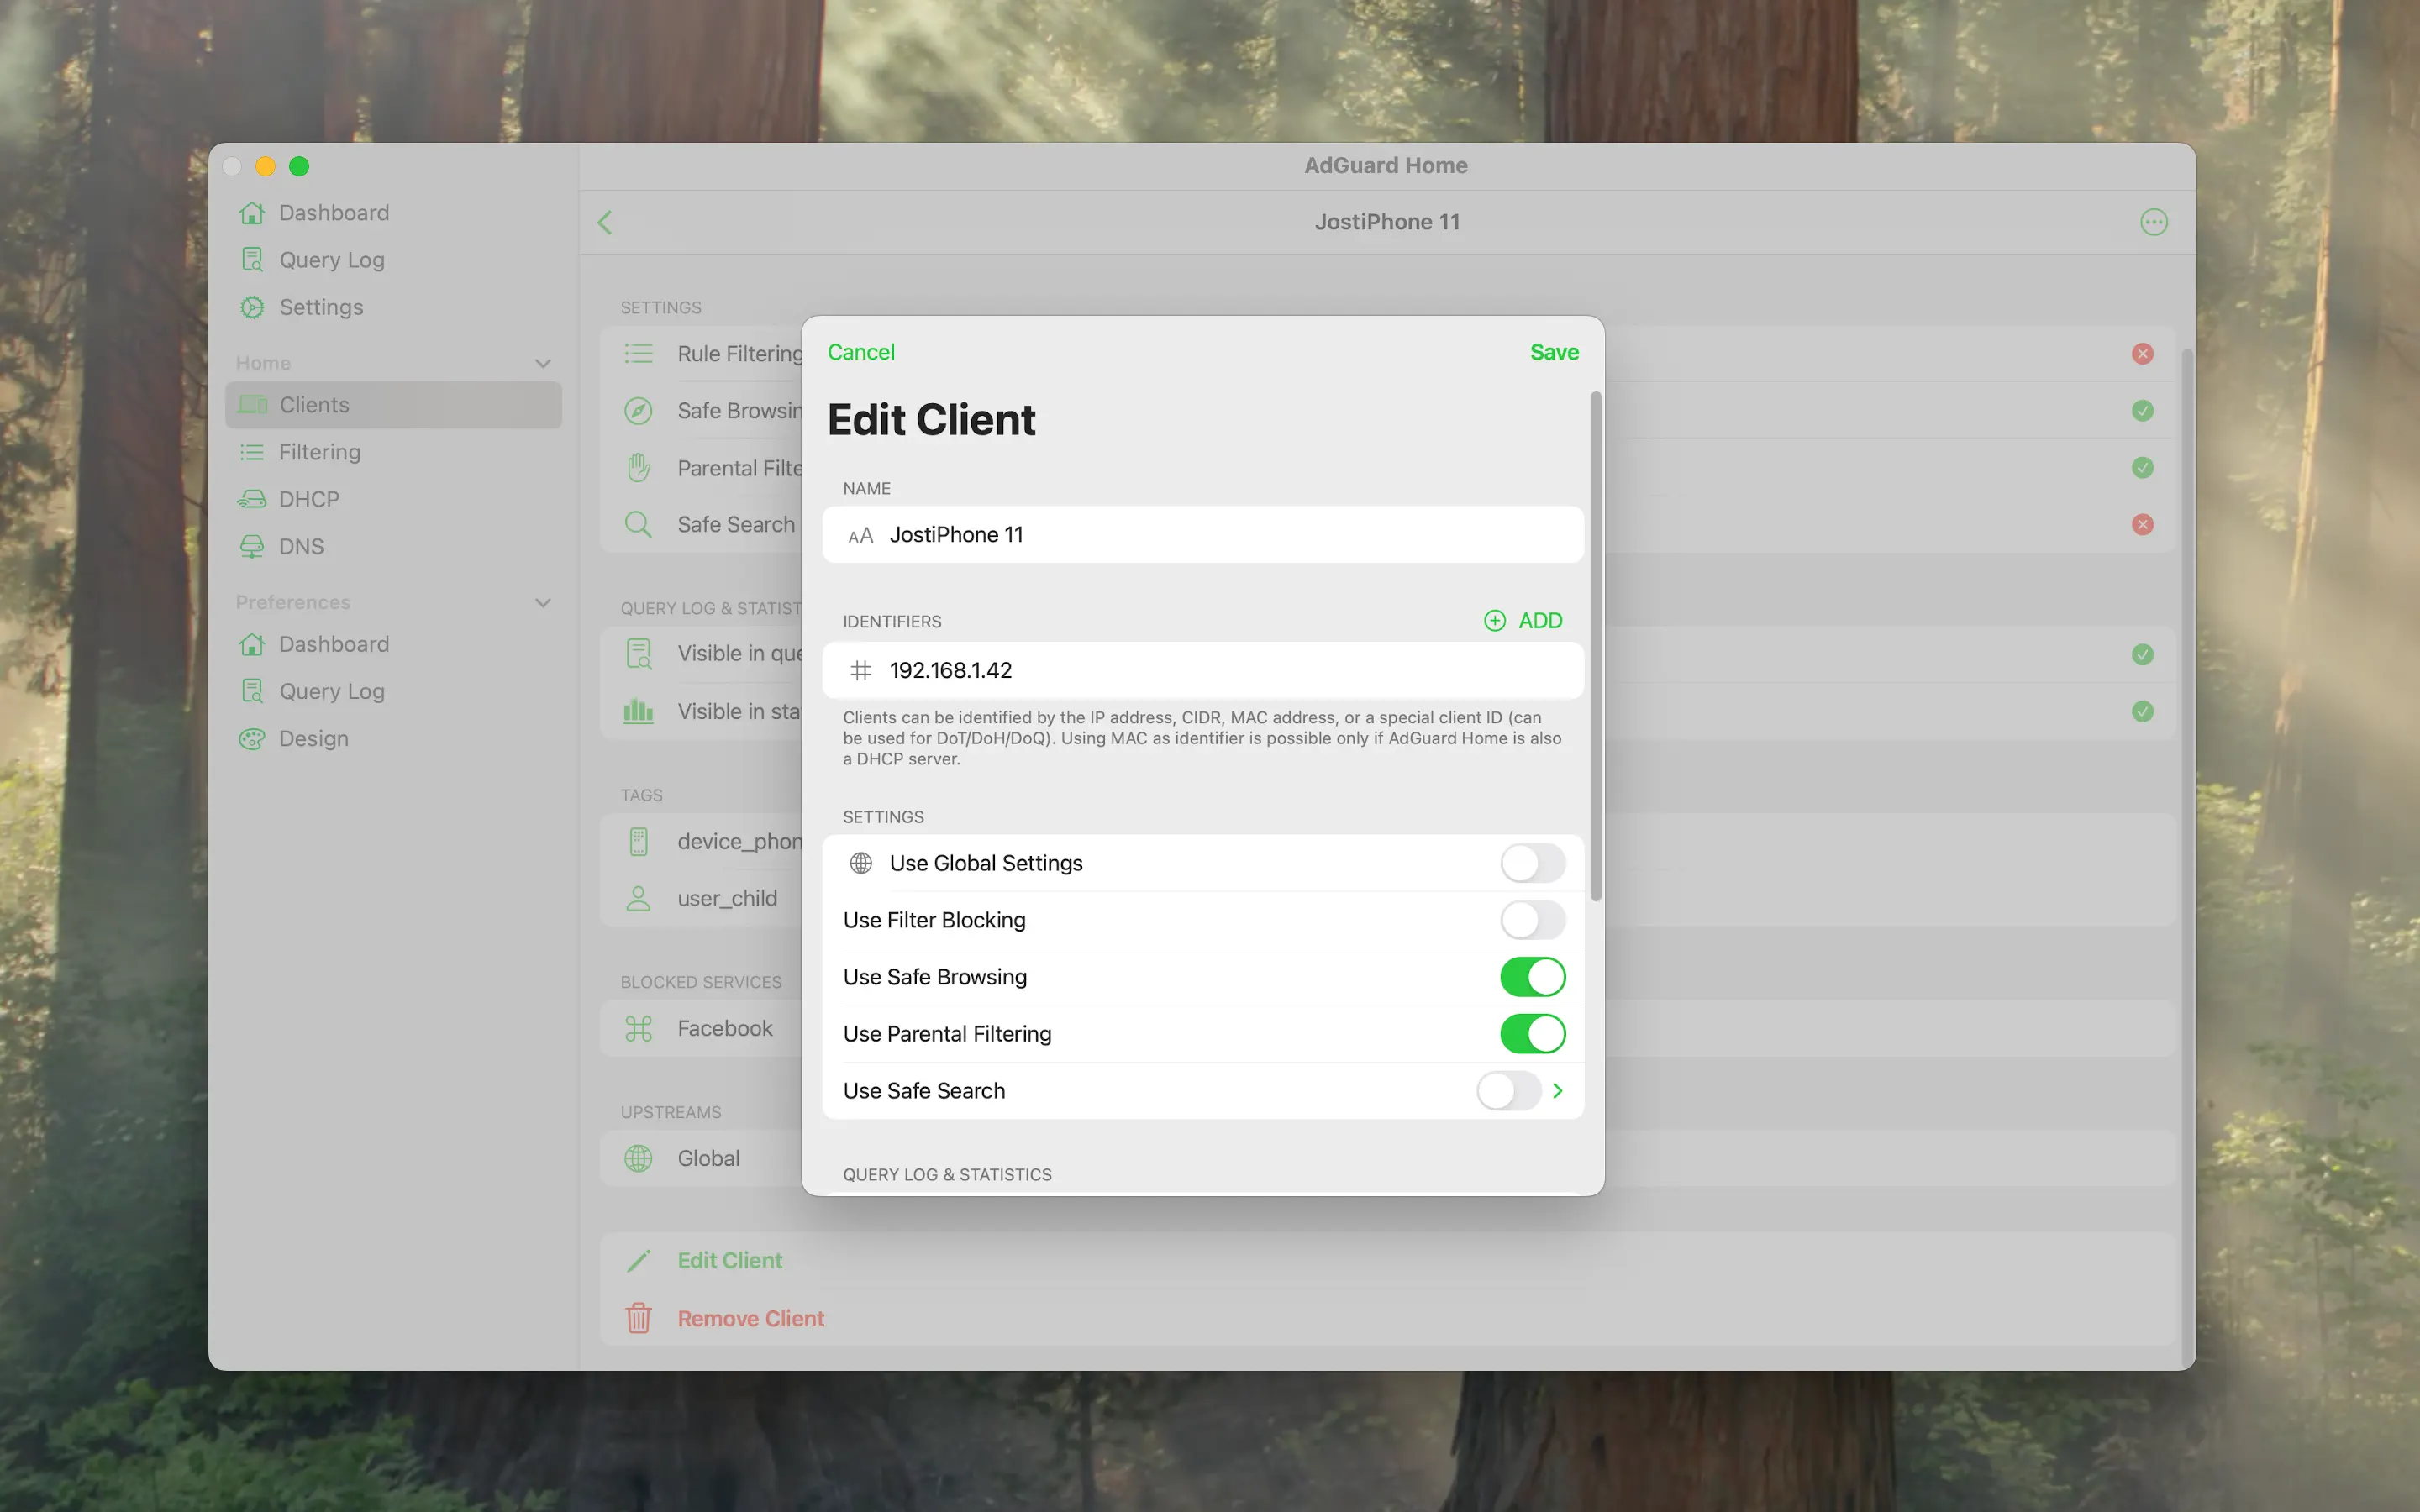Screen dimensions: 2420x1512
Task: Open Filtering in the sidebar
Action: click(319, 452)
